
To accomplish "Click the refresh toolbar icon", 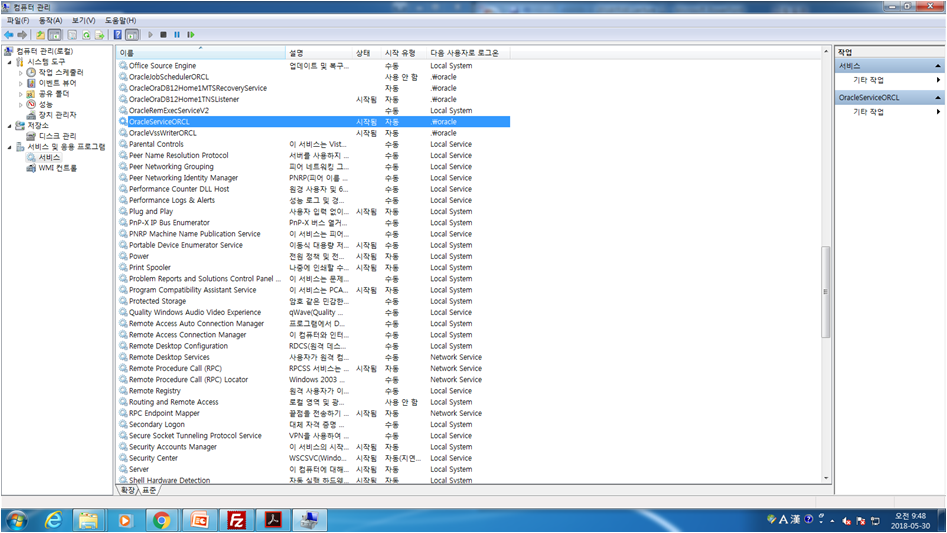I will (86, 35).
